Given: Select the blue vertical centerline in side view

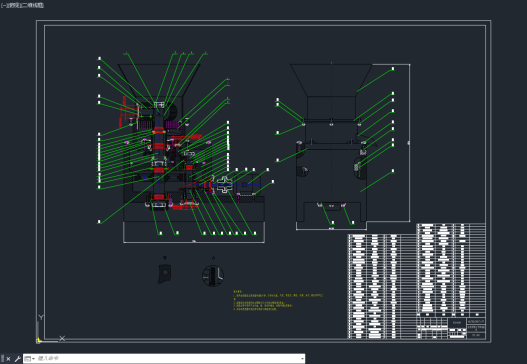Looking at the screenshot, I should pos(331,137).
